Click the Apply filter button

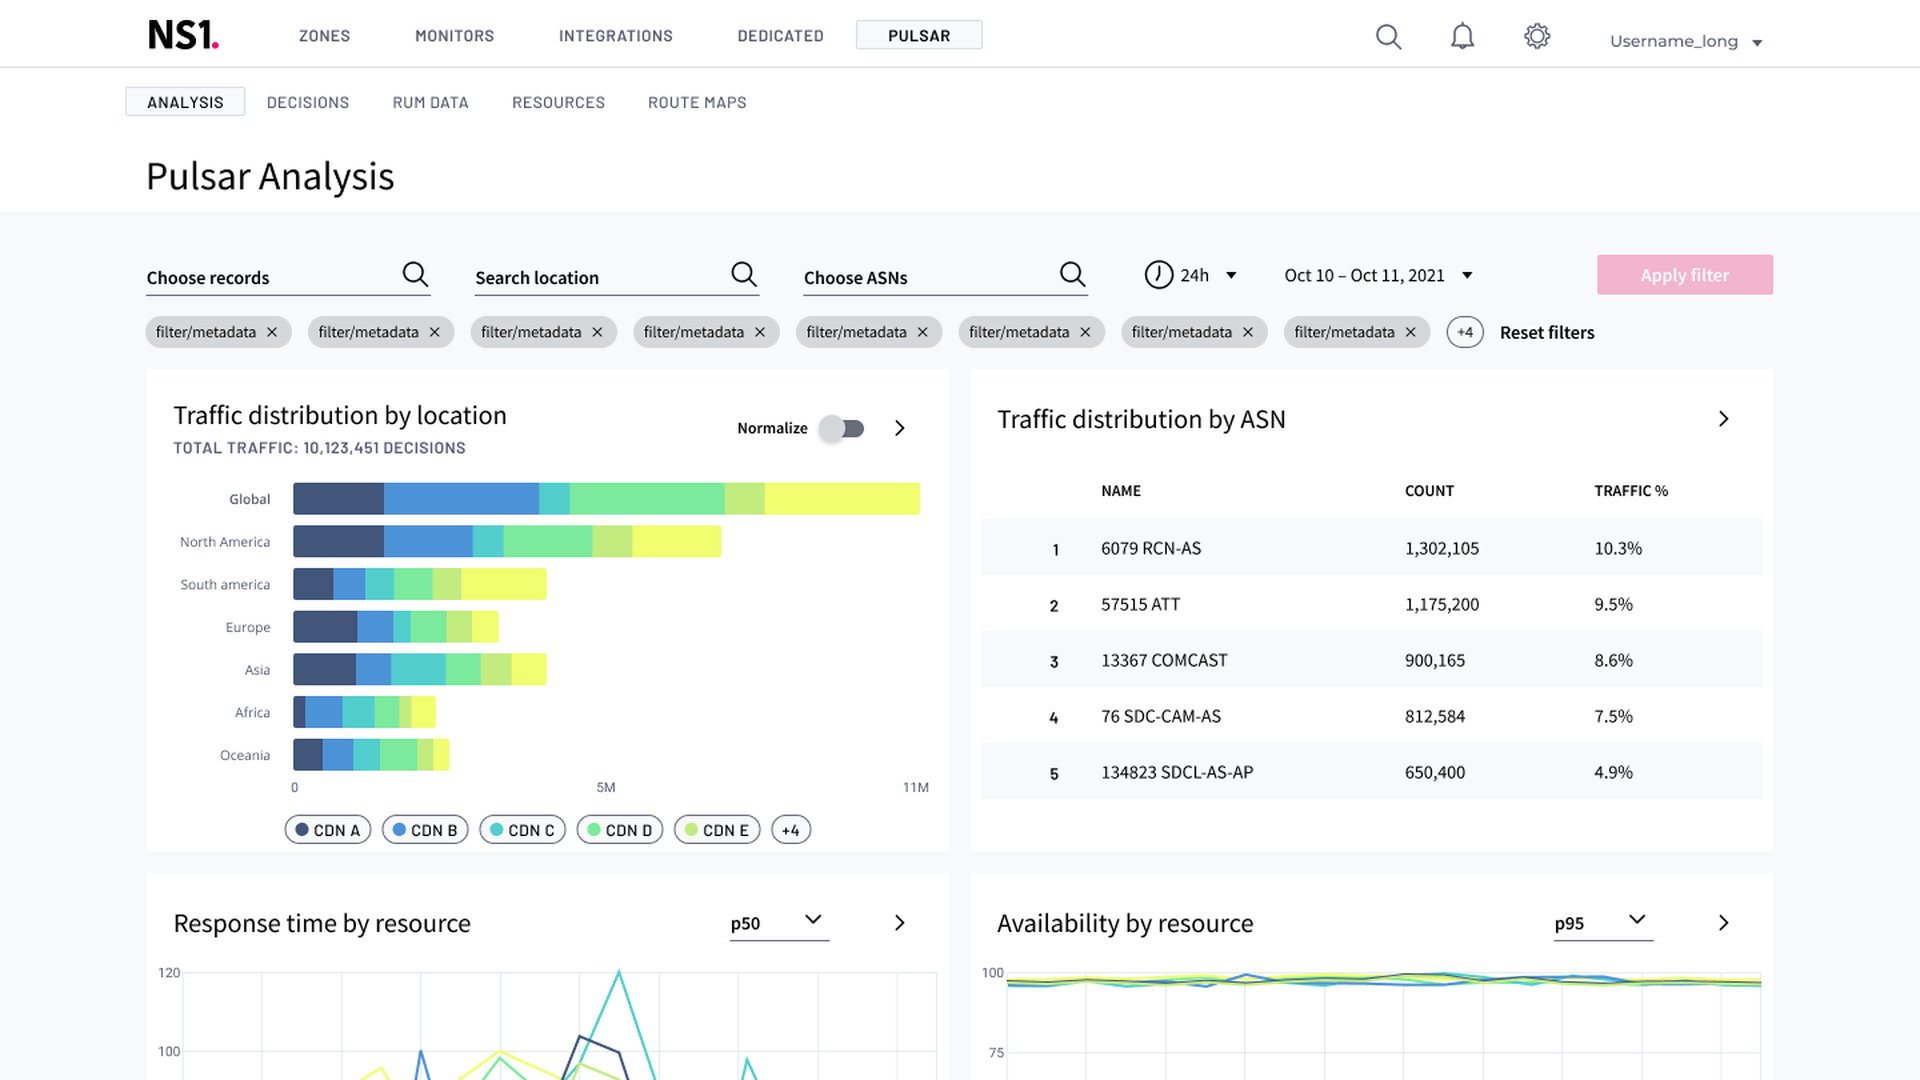(1685, 275)
